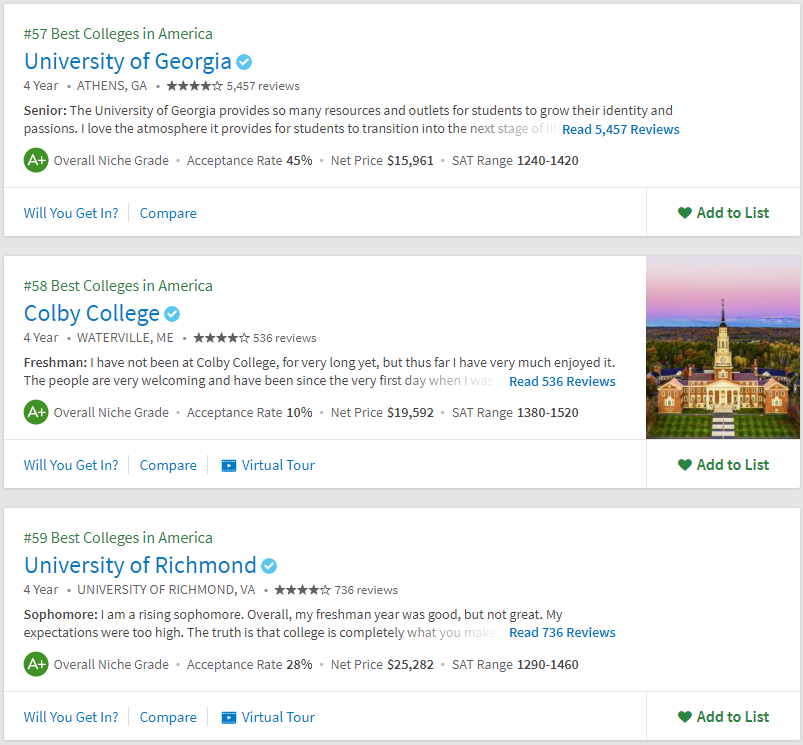Add University of Richmond to list
The width and height of the screenshot is (803, 745).
tap(723, 716)
